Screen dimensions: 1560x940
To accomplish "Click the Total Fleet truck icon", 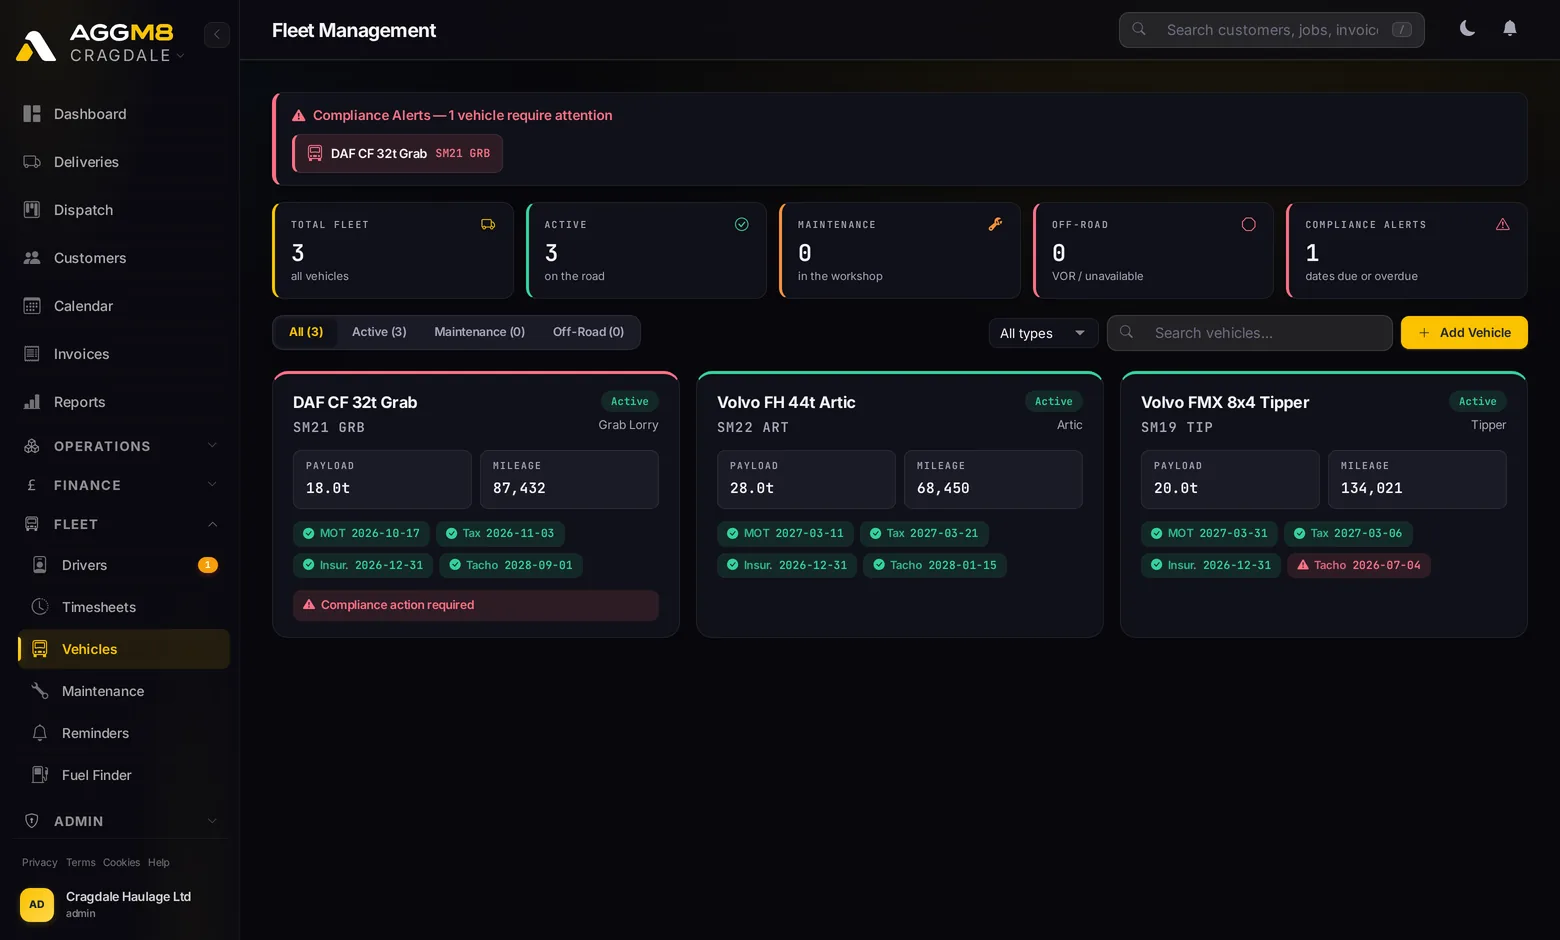I will (488, 225).
